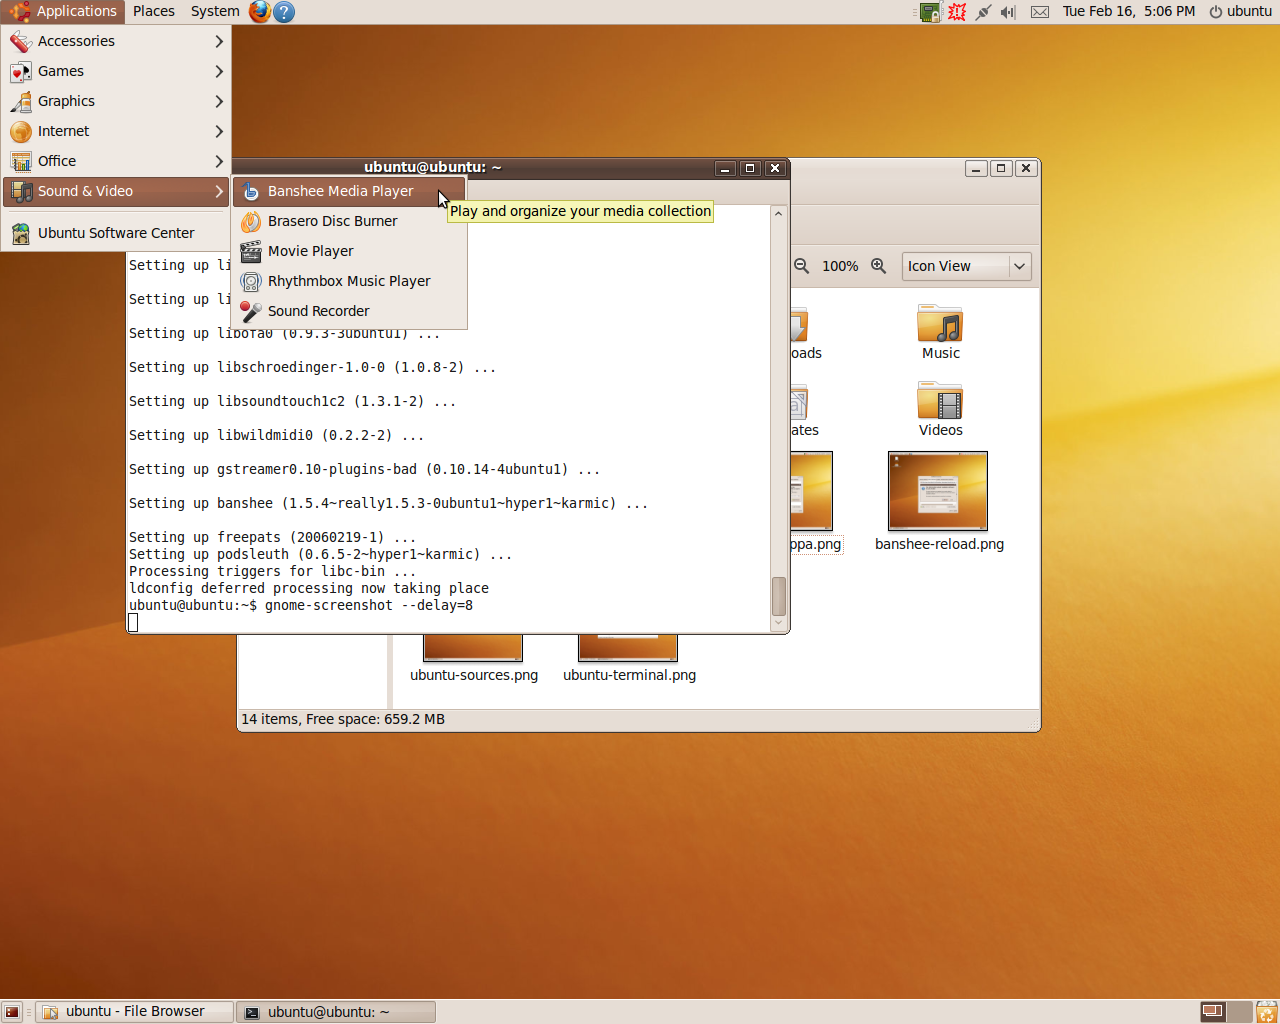
Task: Select the banshee-reload.png thumbnail
Action: (x=938, y=491)
